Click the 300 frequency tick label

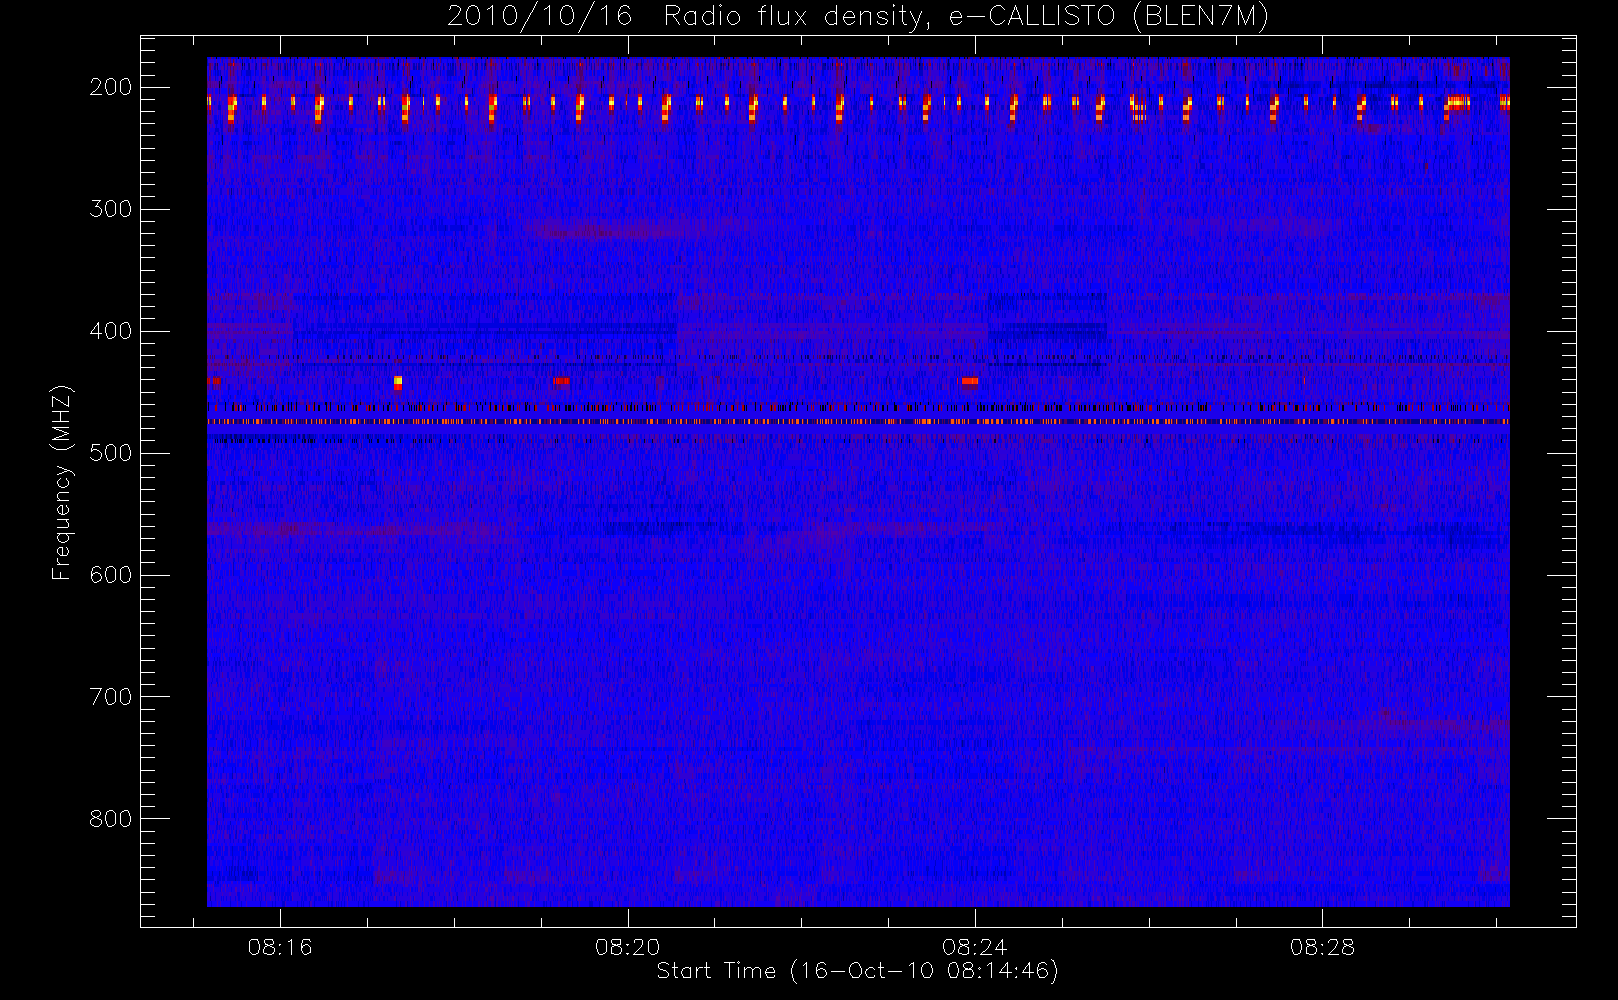(x=111, y=209)
